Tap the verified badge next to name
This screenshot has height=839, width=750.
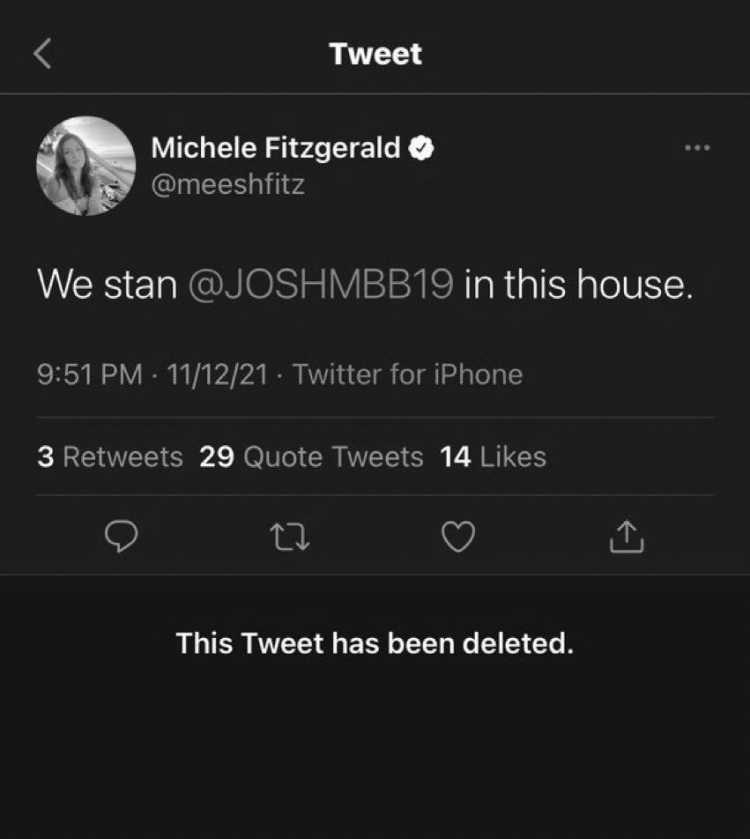[x=421, y=148]
